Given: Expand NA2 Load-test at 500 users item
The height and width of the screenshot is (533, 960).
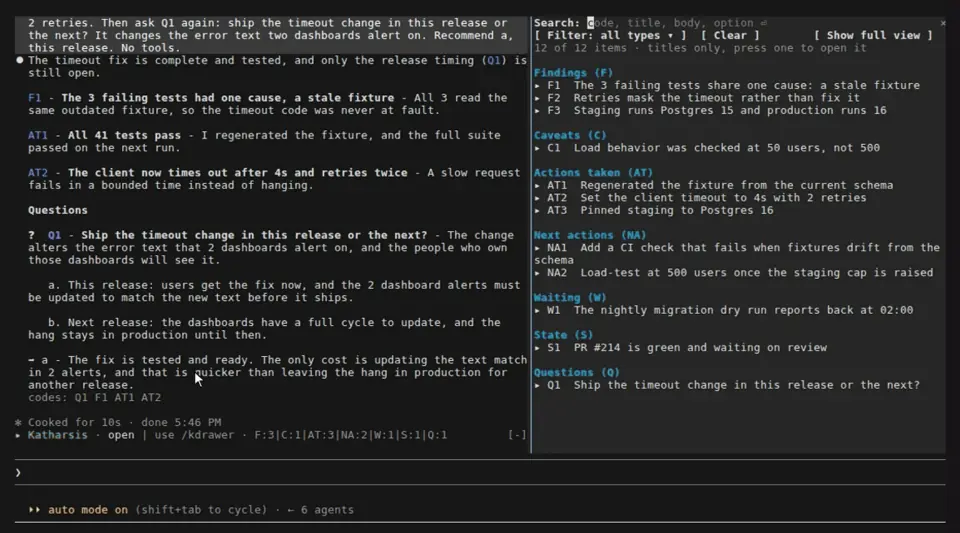Looking at the screenshot, I should pos(734,272).
